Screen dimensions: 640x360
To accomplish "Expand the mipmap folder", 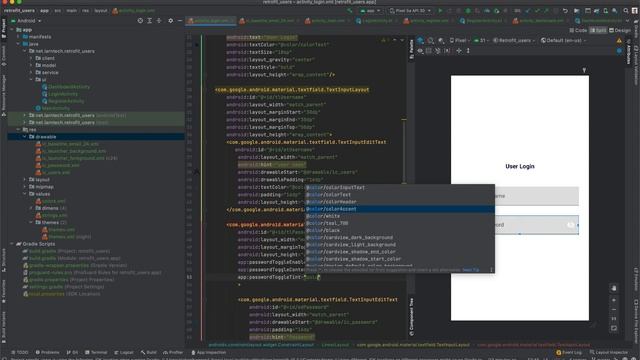I will click(x=24, y=187).
